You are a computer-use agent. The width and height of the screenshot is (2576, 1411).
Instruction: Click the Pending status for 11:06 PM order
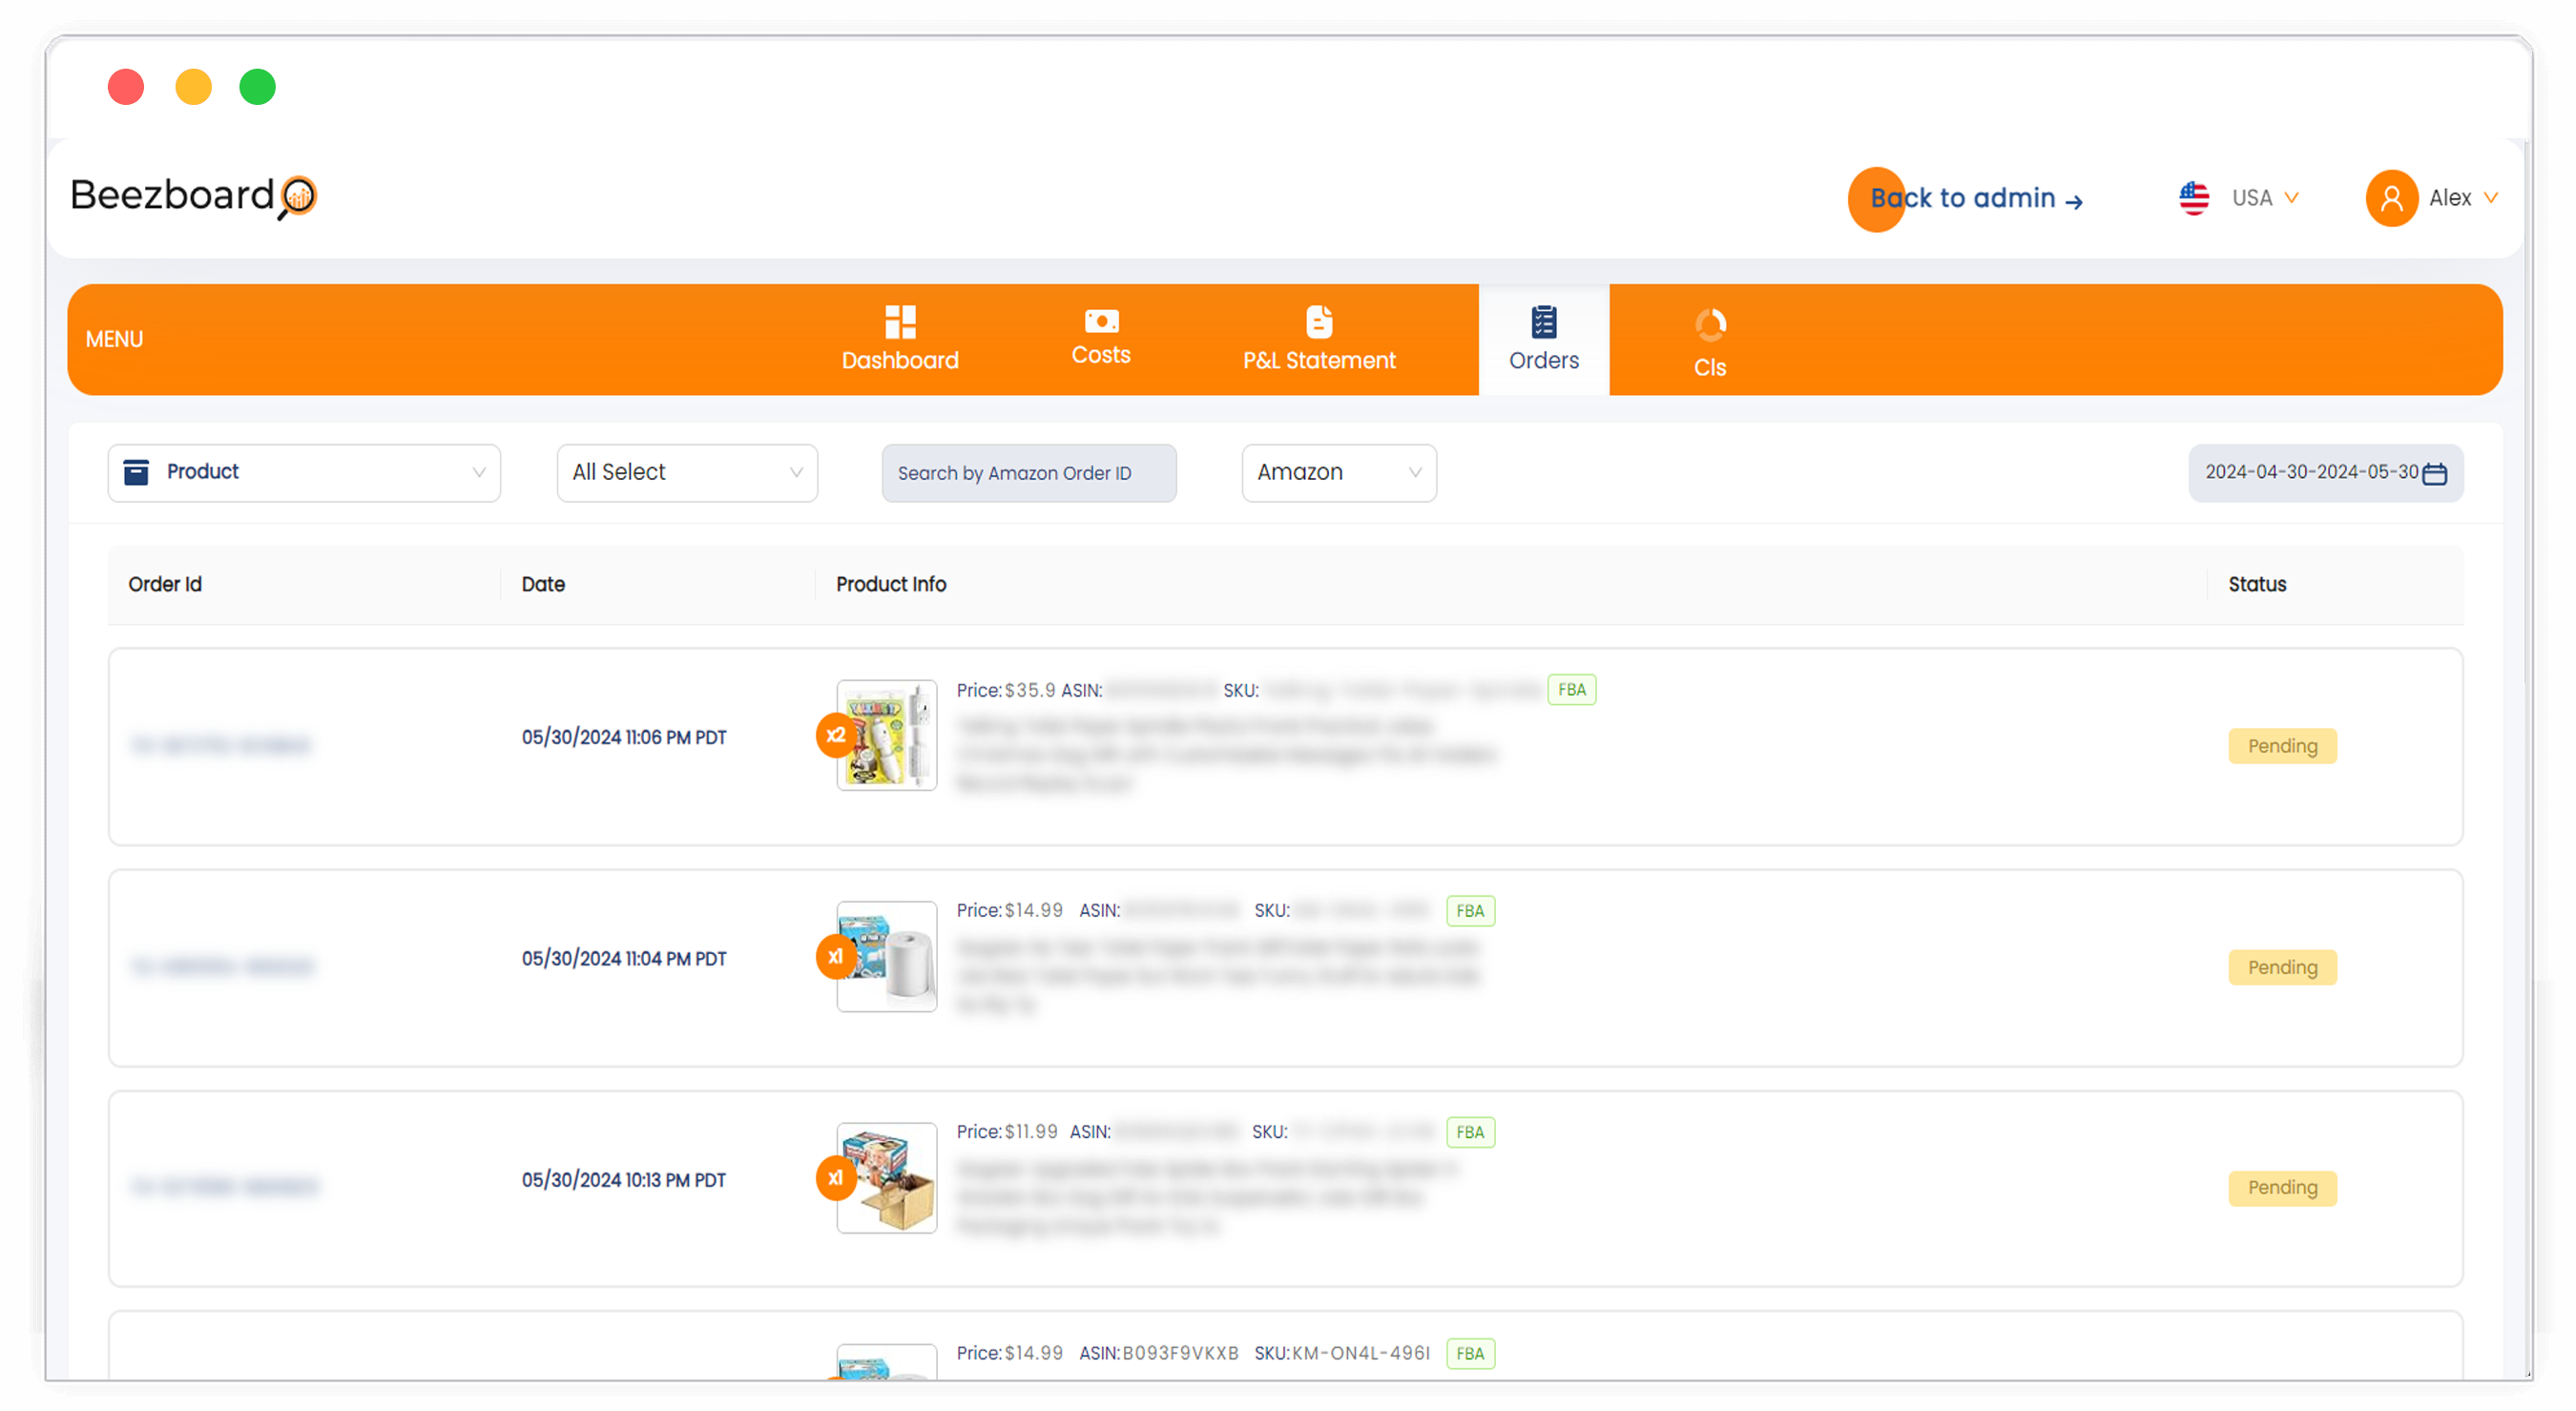coord(2282,746)
